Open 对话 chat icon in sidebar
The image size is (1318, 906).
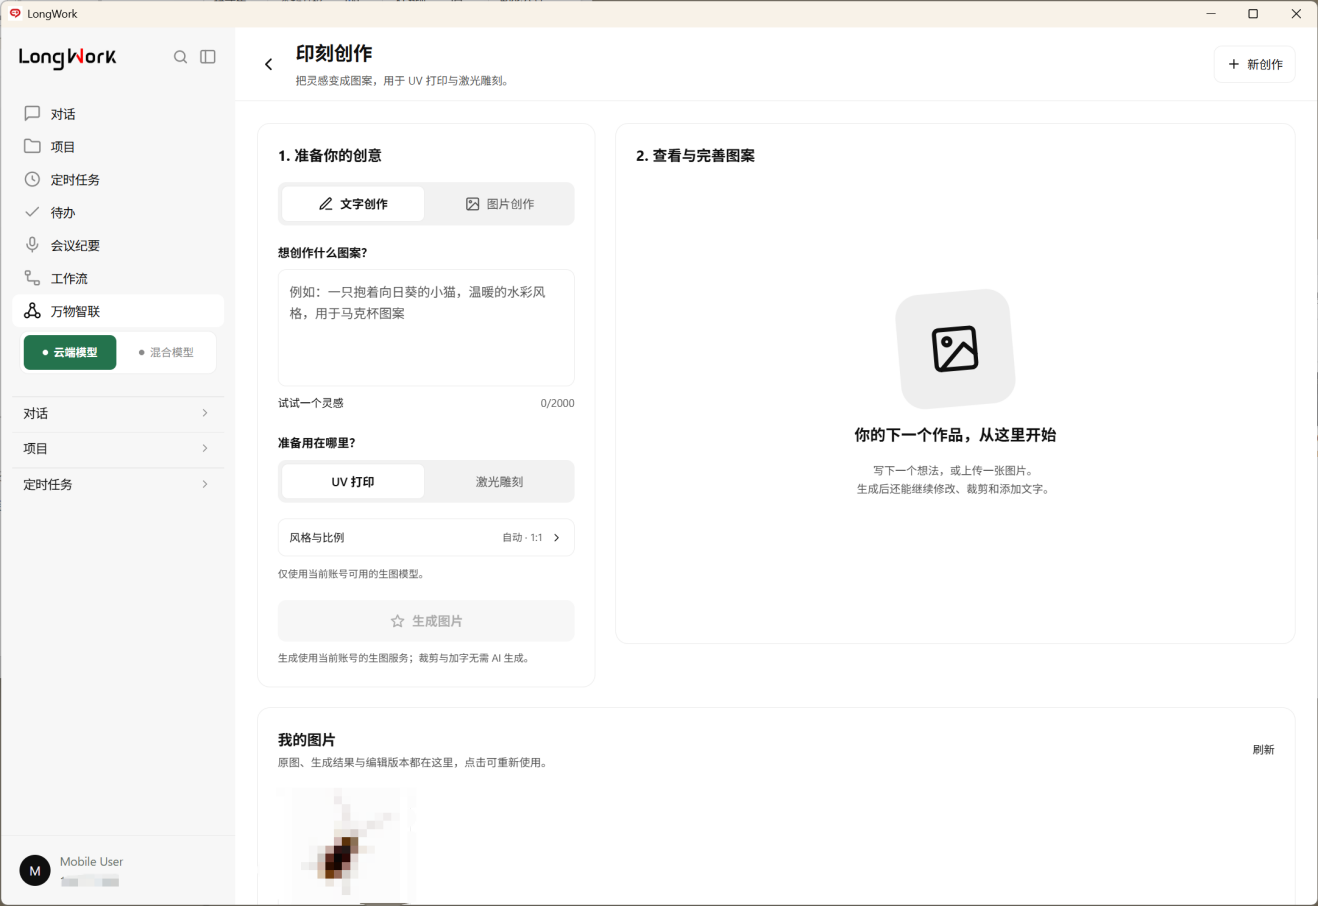(x=32, y=114)
